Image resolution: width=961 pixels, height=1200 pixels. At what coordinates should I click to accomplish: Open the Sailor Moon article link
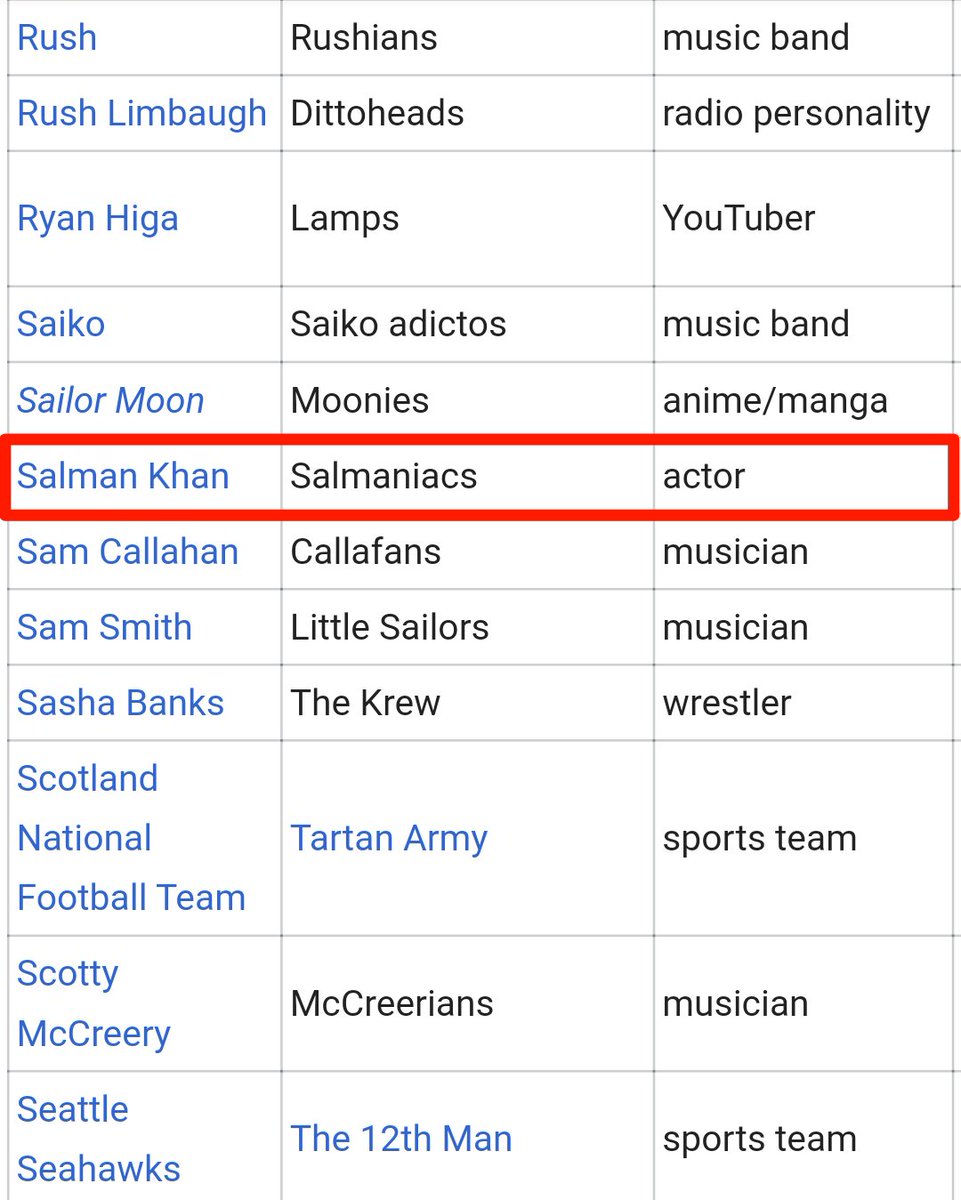pos(111,401)
